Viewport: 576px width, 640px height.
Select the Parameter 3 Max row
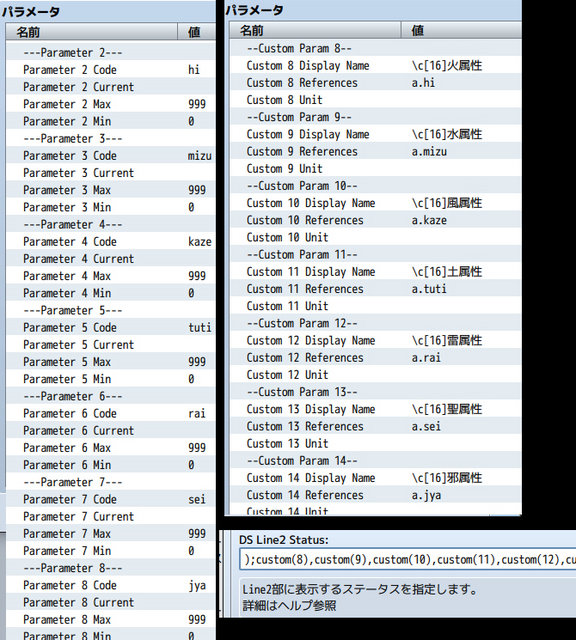tap(111, 190)
